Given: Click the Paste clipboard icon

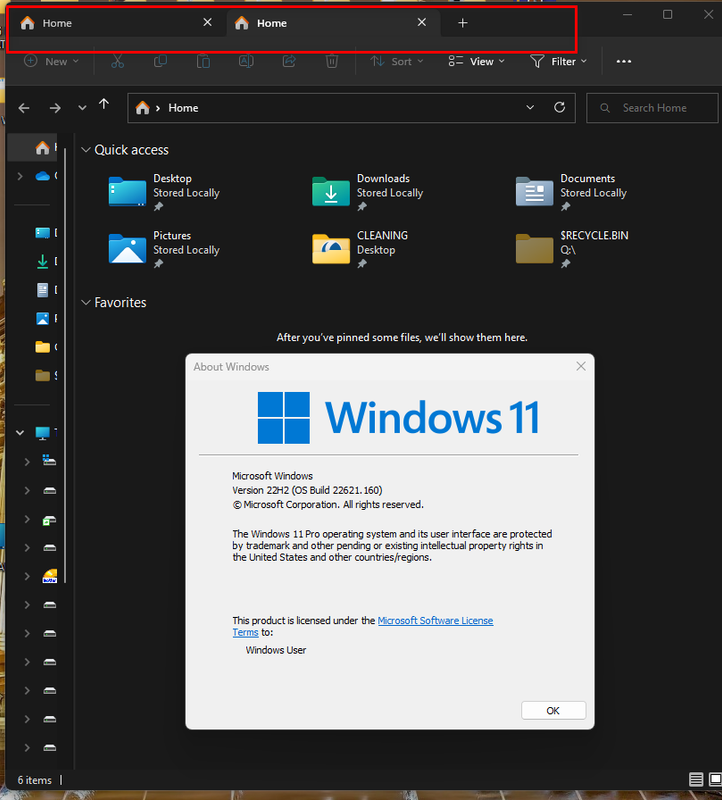Looking at the screenshot, I should point(203,61).
